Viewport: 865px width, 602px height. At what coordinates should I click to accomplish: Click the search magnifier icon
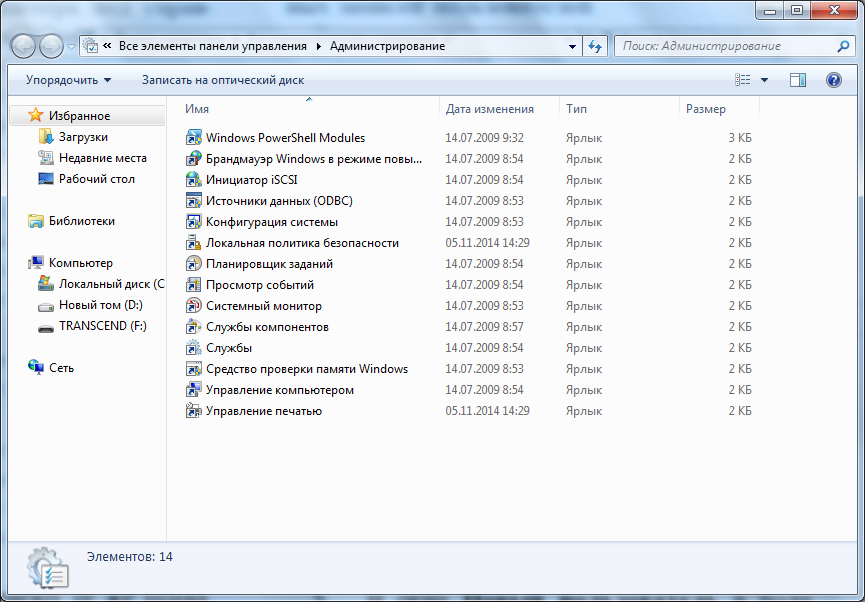(843, 46)
